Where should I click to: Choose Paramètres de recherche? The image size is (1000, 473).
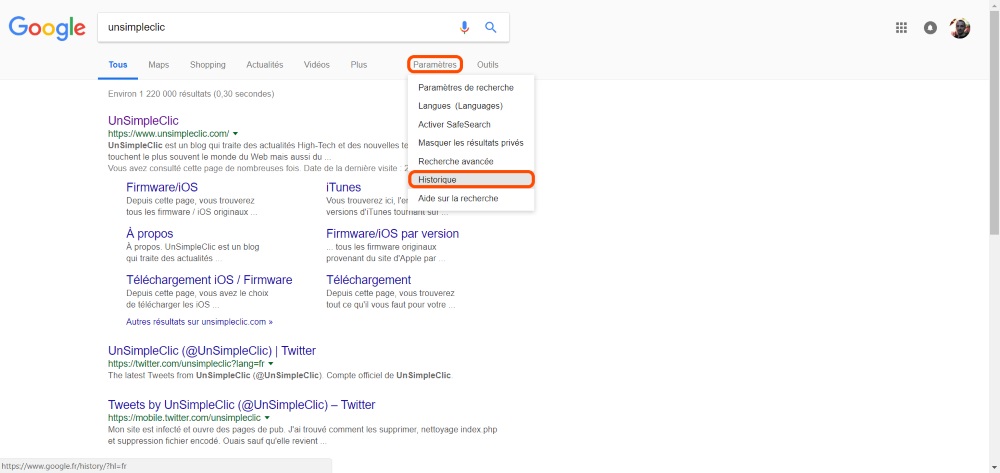471,87
